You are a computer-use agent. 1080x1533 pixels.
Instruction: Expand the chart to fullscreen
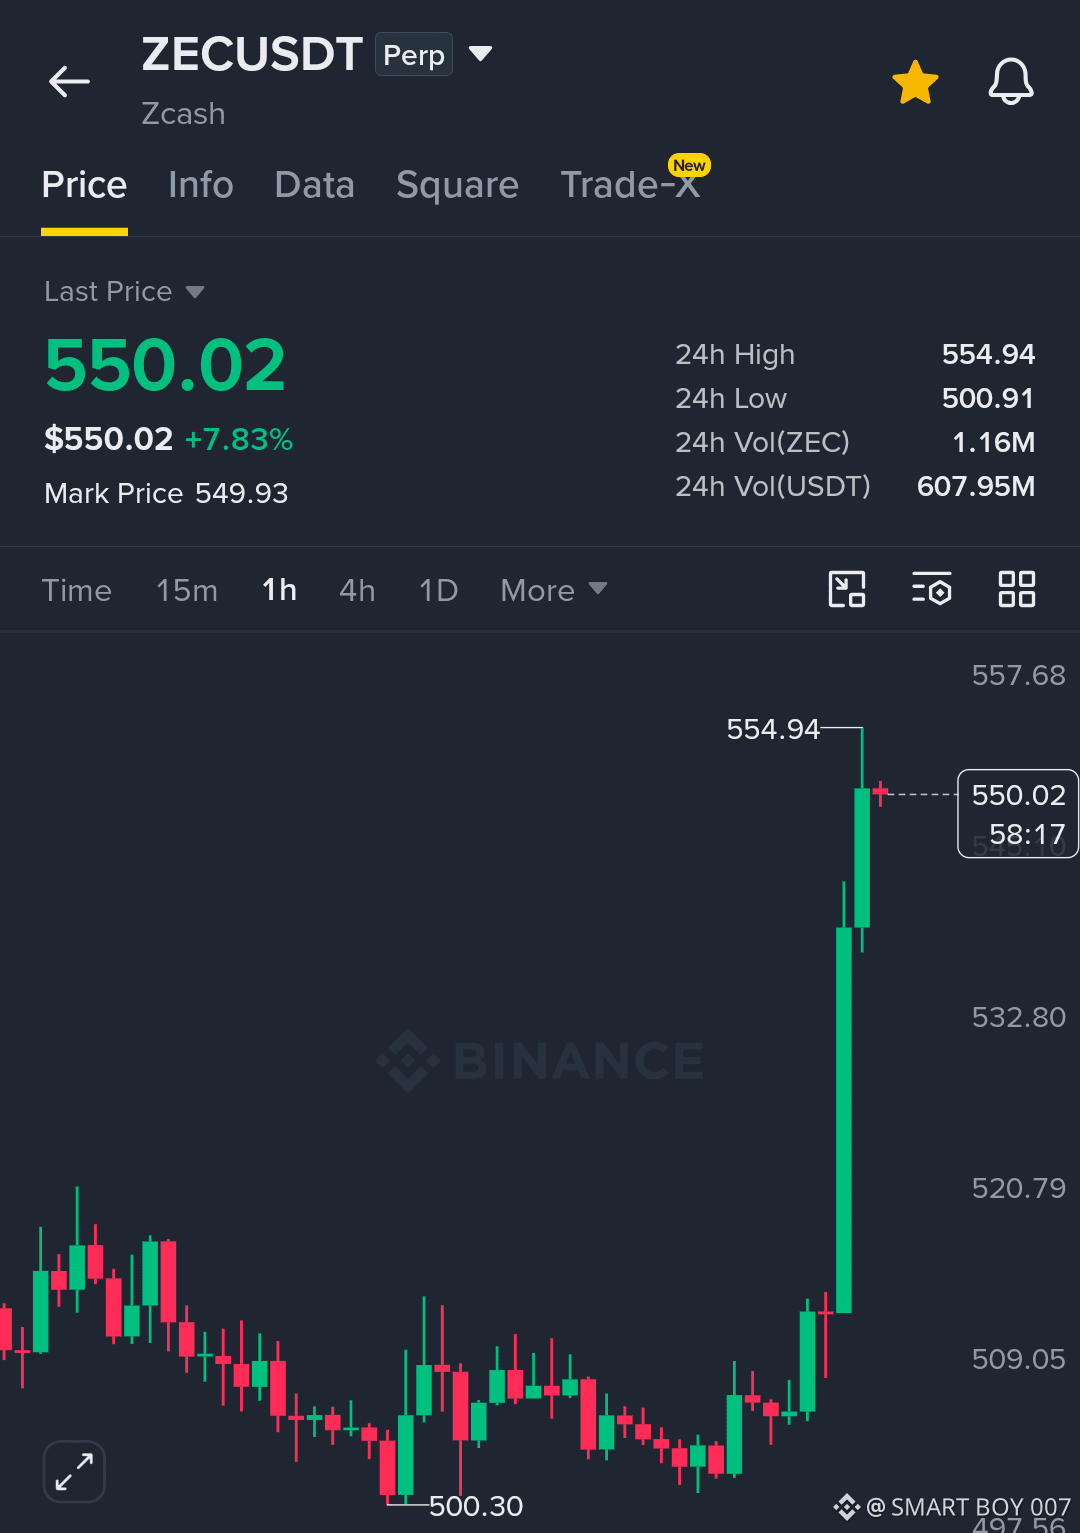[x=74, y=1471]
